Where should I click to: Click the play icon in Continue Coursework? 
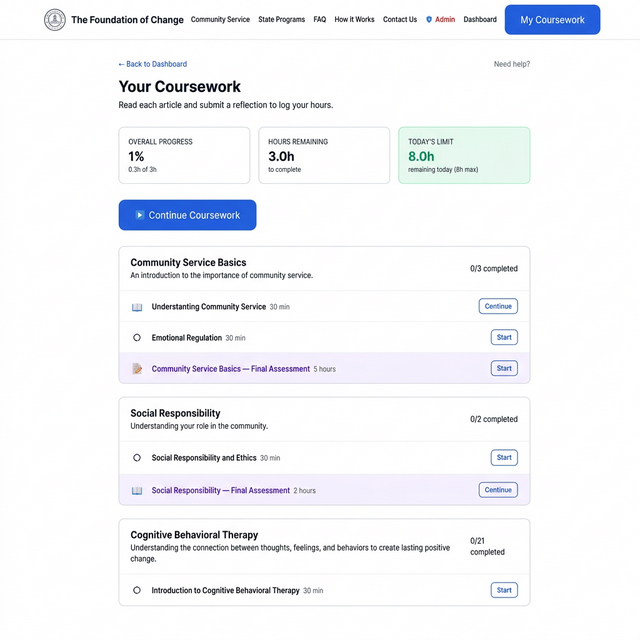point(140,215)
